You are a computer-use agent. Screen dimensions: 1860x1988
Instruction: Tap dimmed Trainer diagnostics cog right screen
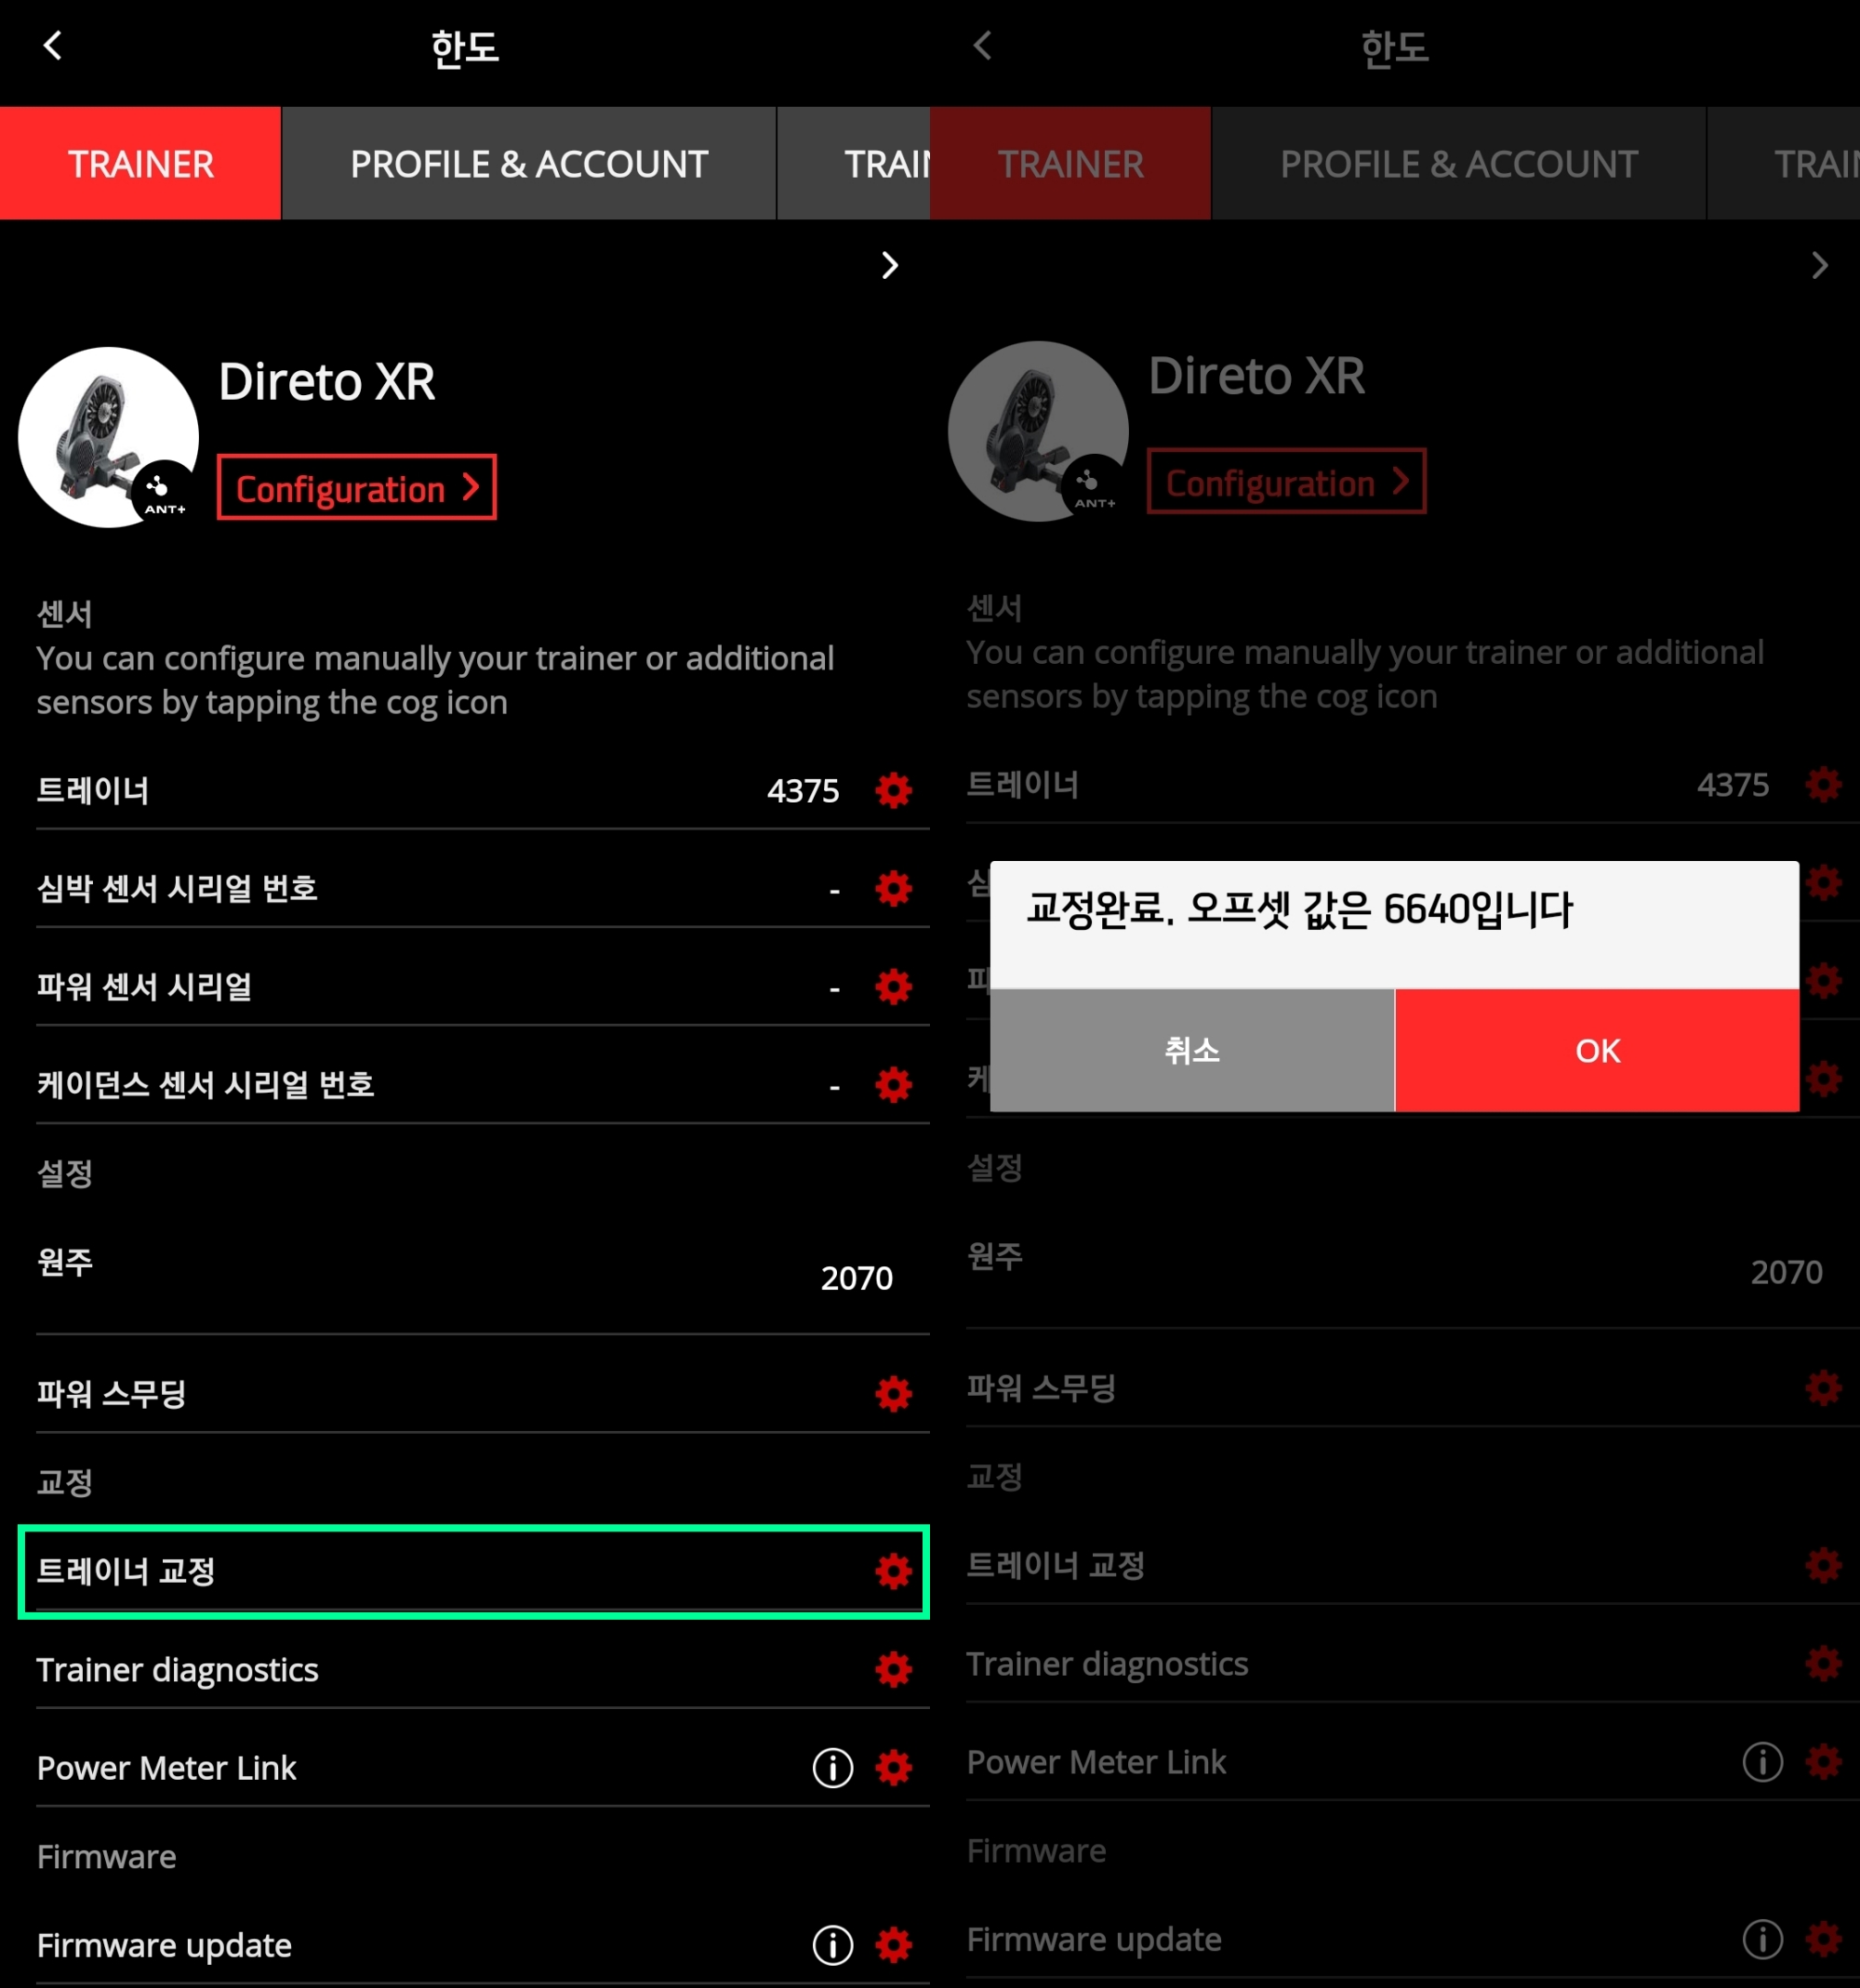[x=1823, y=1663]
